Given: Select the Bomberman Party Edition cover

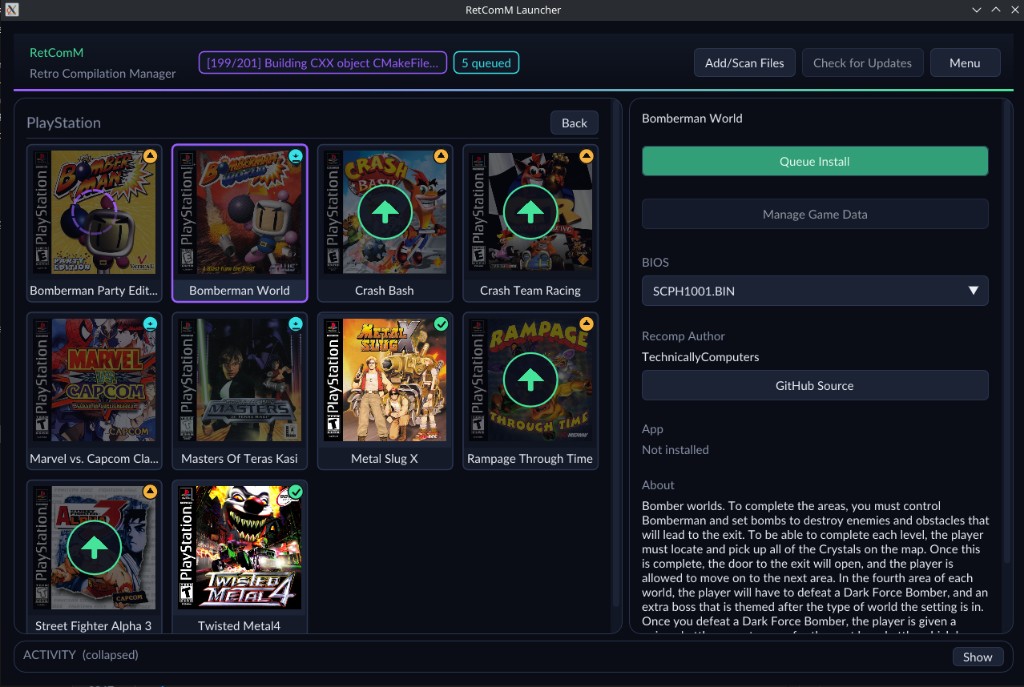Looking at the screenshot, I should click(94, 212).
